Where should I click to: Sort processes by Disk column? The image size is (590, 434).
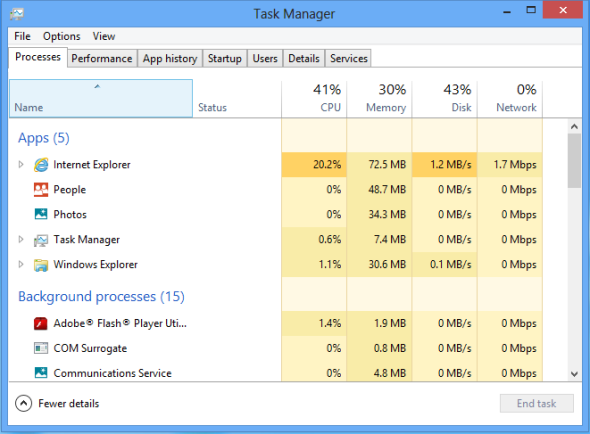[x=444, y=99]
